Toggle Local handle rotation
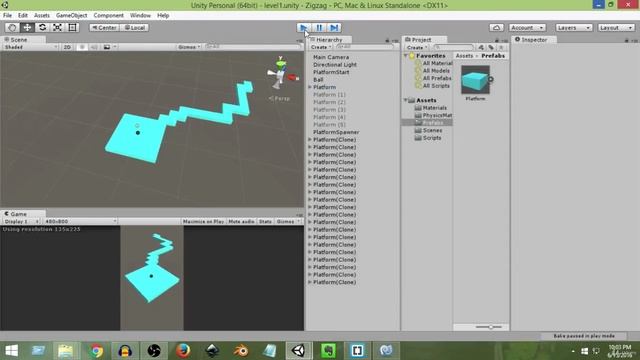The image size is (640, 360). coord(135,27)
